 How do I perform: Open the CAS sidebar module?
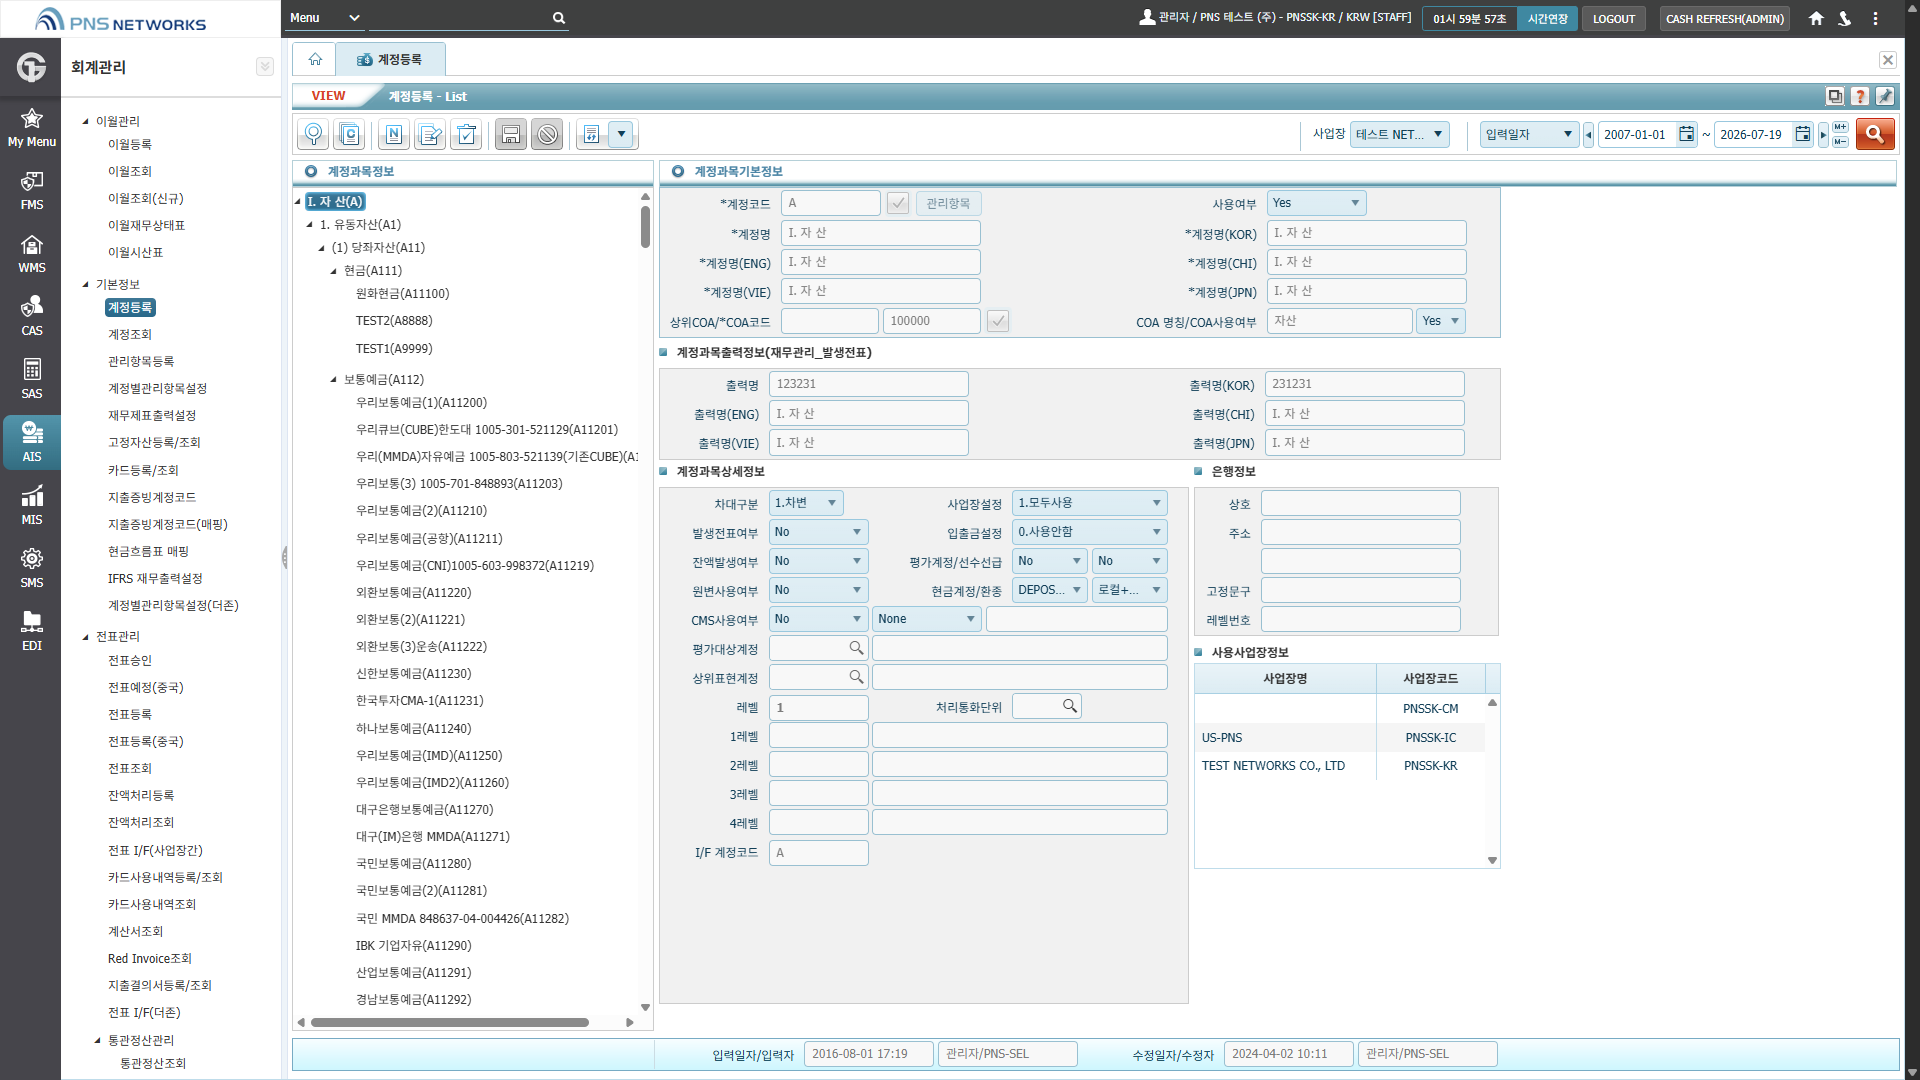click(x=31, y=316)
